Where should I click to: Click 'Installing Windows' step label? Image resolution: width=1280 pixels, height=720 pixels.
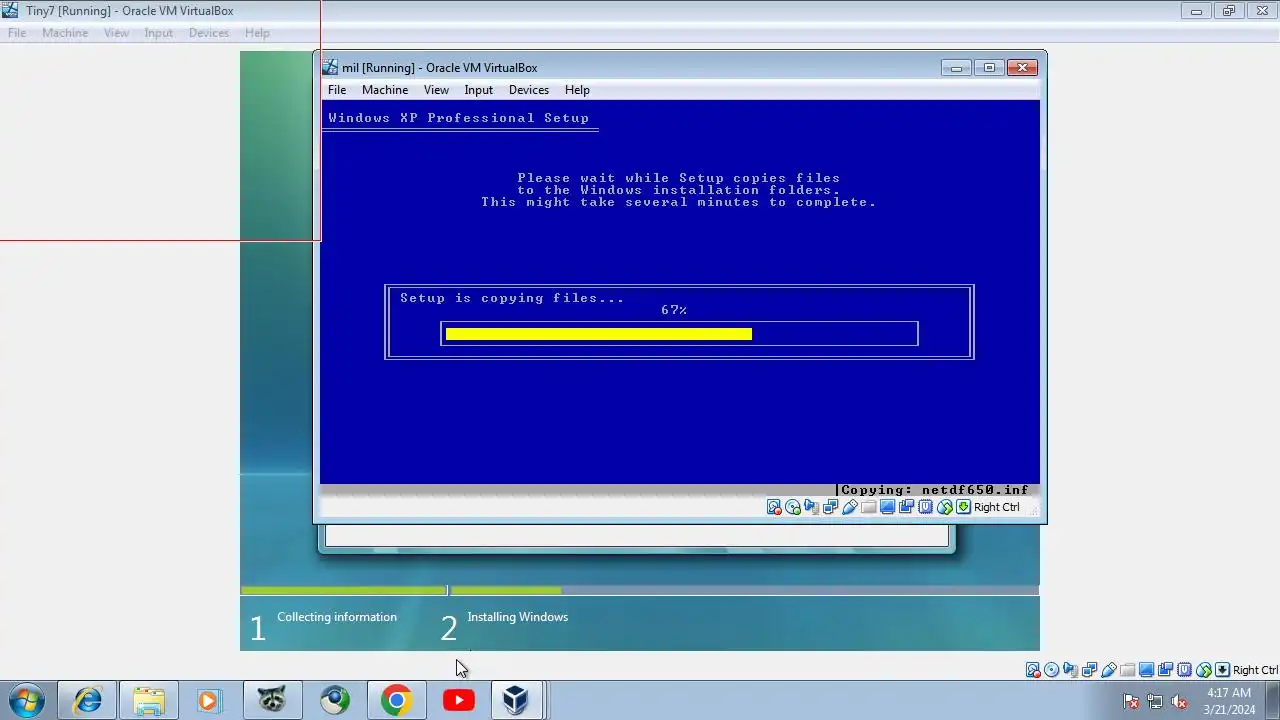517,617
